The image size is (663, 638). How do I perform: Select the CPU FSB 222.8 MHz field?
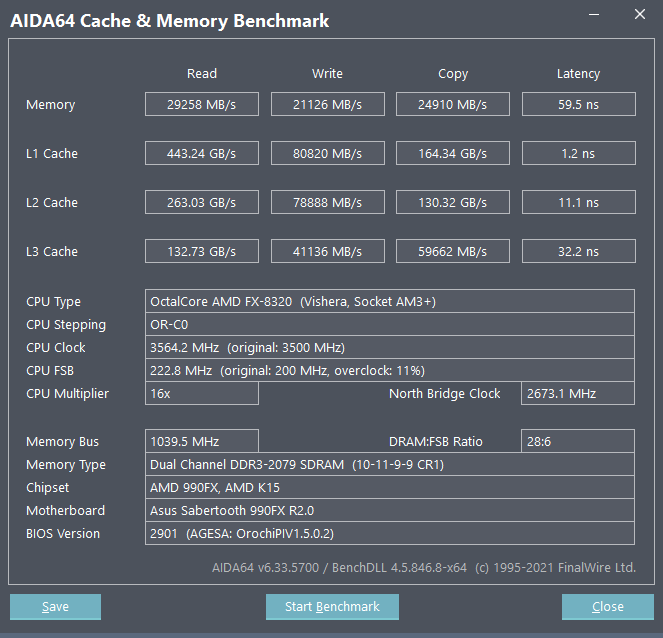click(x=389, y=370)
